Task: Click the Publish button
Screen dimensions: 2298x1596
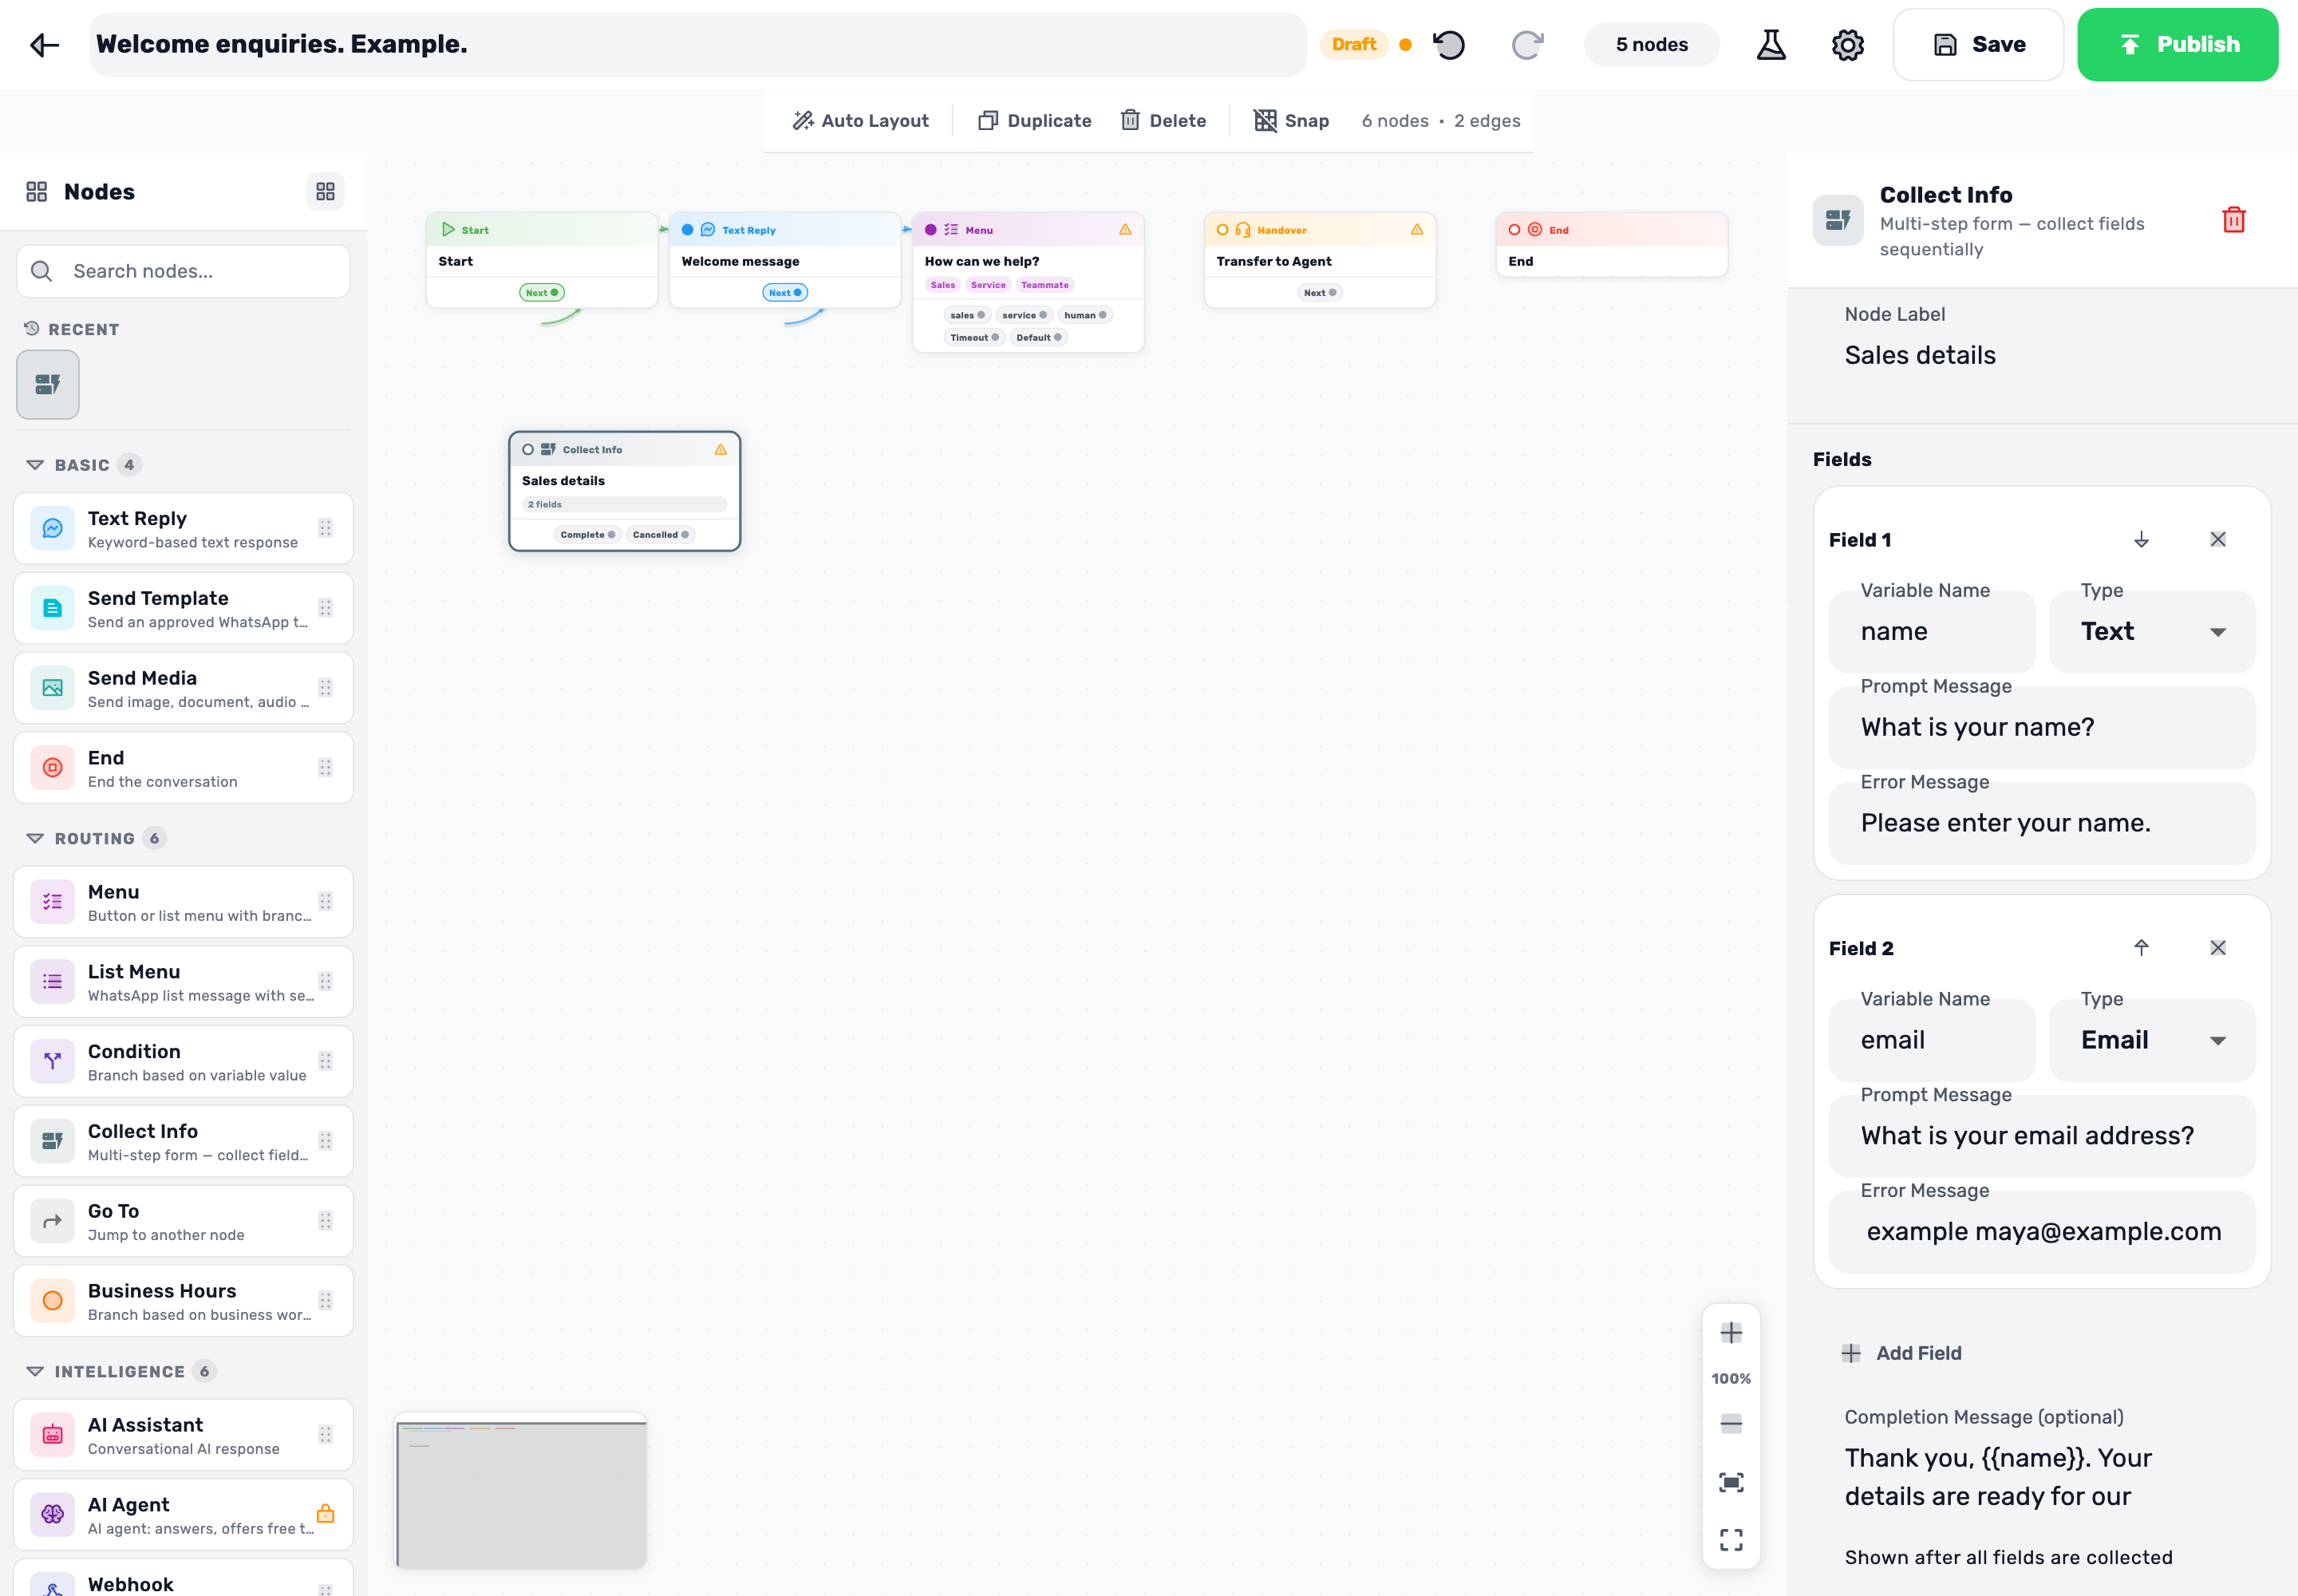Action: click(x=2177, y=45)
